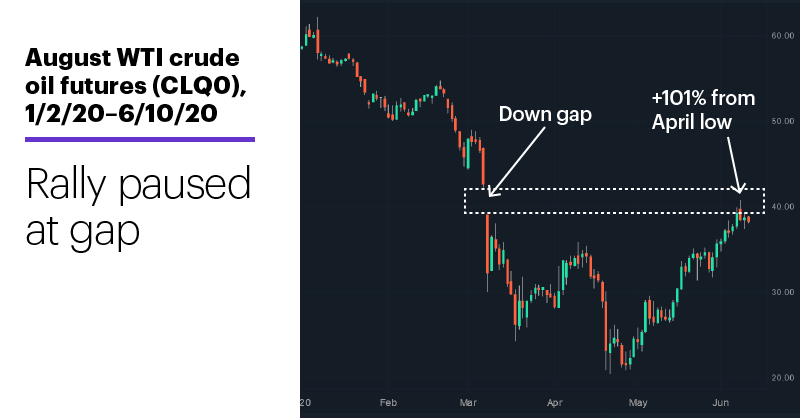800x418 pixels.
Task: Click the arrowhead of the Down gap arrow
Action: point(491,192)
